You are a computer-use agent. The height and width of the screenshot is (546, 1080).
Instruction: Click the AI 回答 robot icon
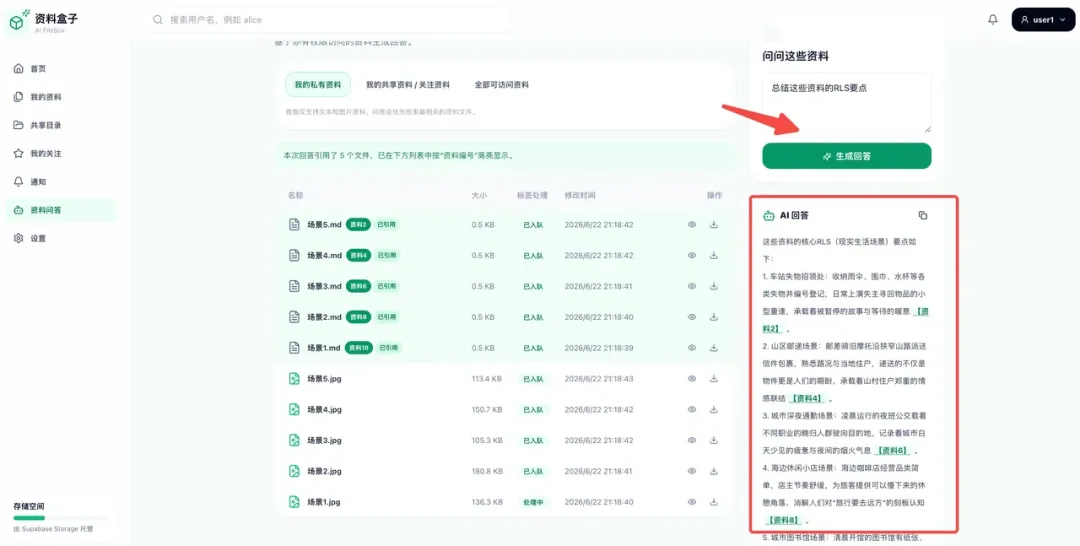click(769, 216)
